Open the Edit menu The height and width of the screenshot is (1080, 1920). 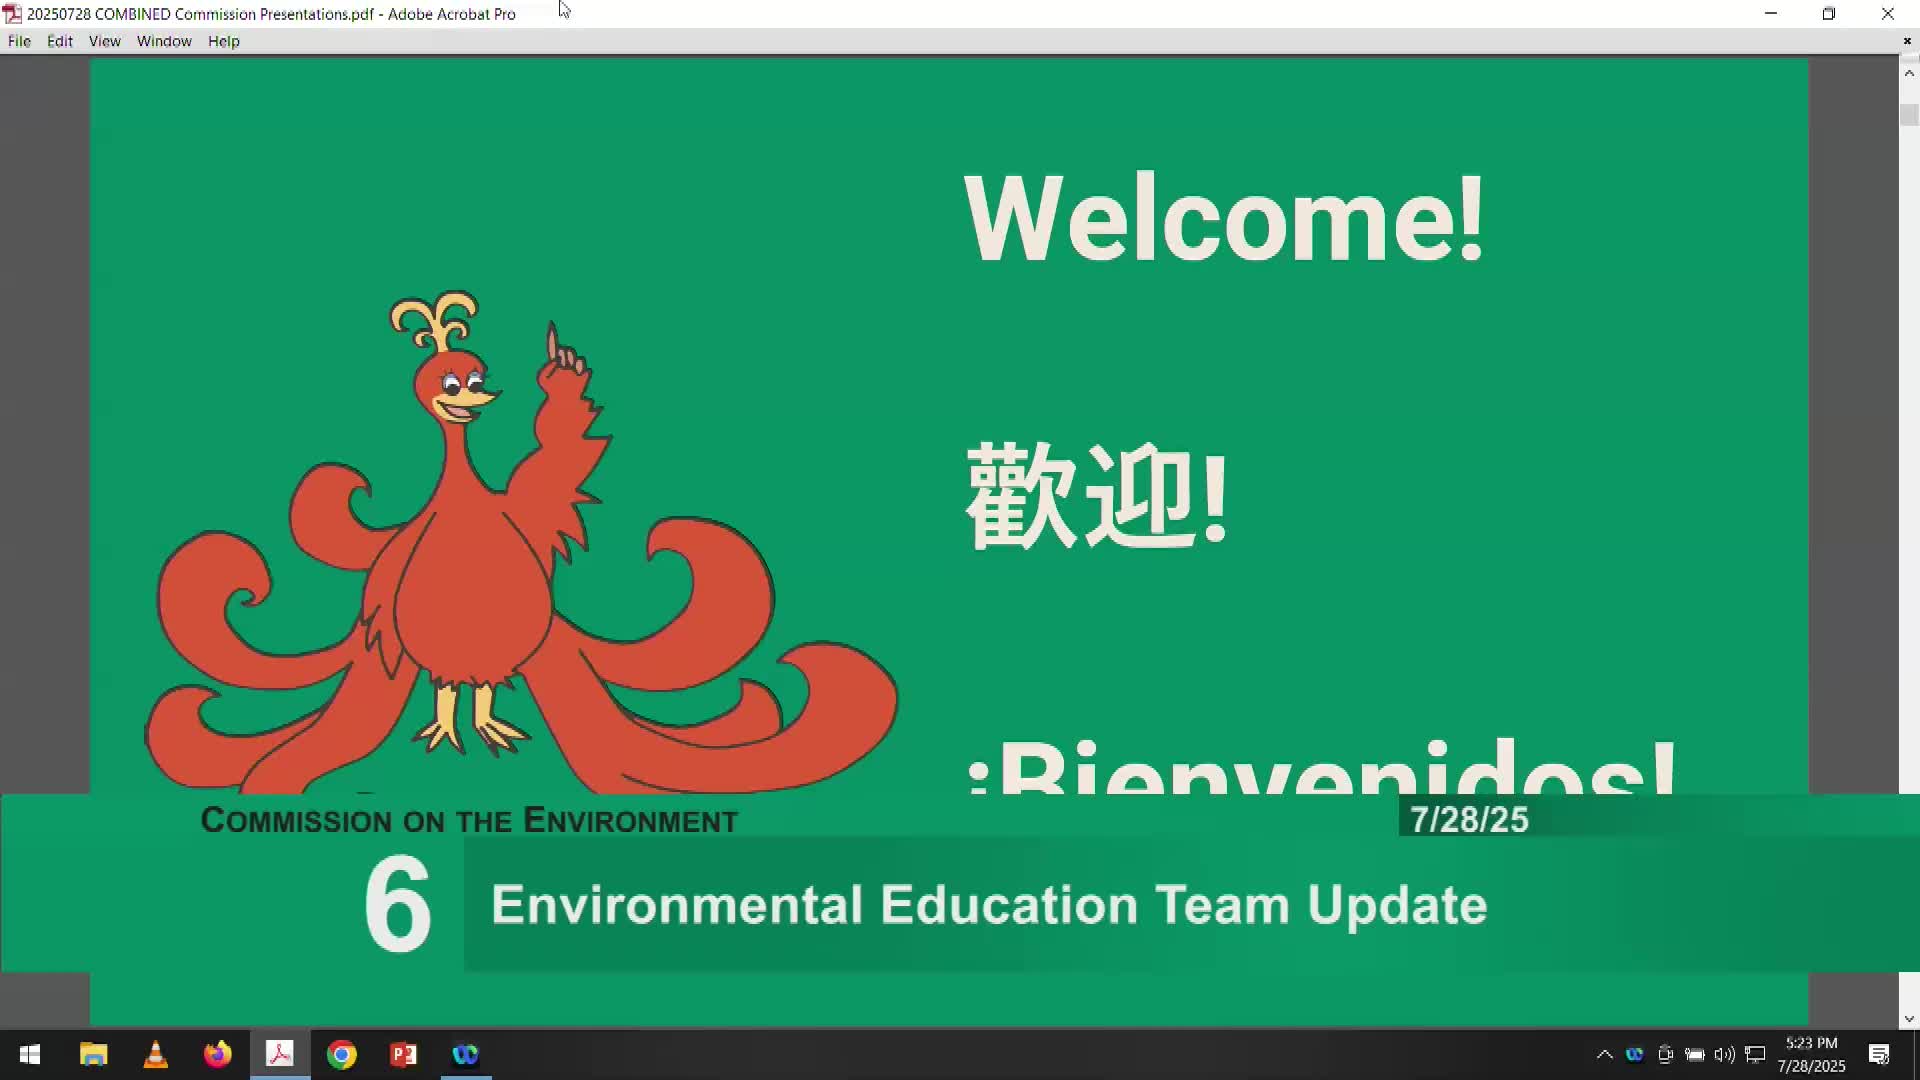pos(60,41)
